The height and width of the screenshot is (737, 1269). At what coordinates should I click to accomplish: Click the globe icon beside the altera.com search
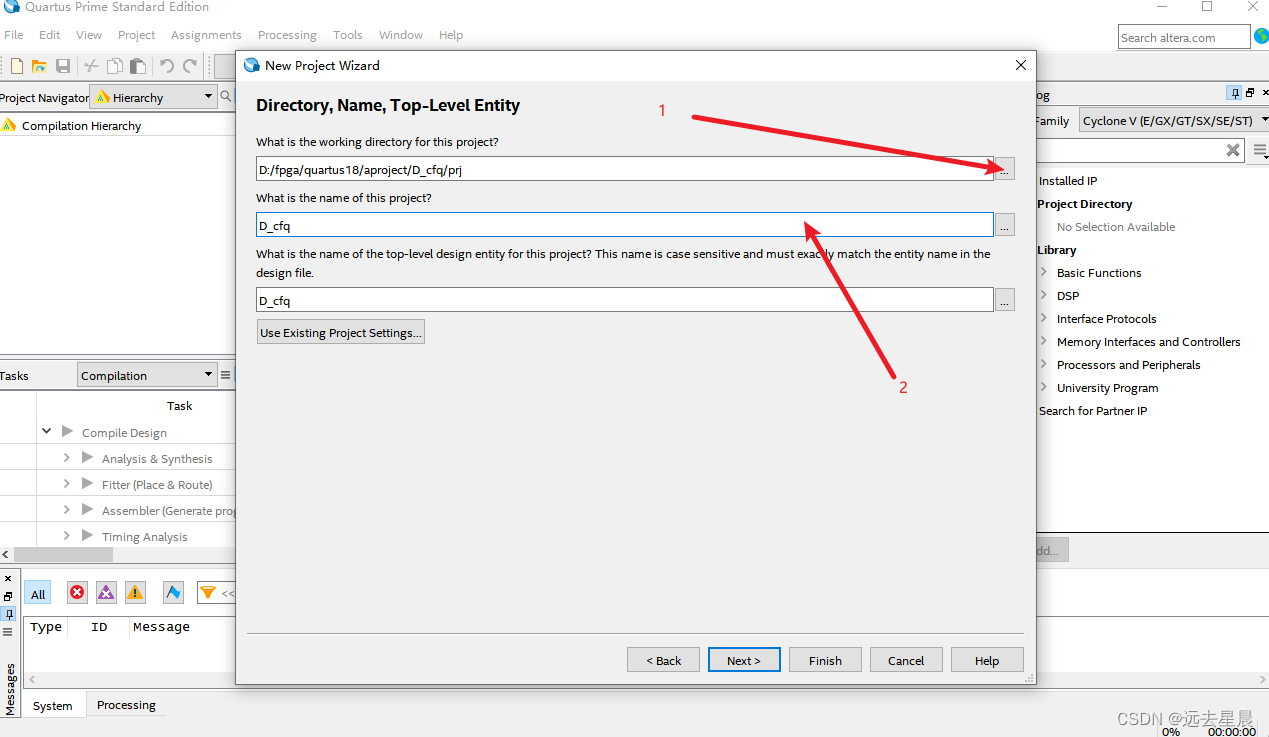(x=1261, y=37)
